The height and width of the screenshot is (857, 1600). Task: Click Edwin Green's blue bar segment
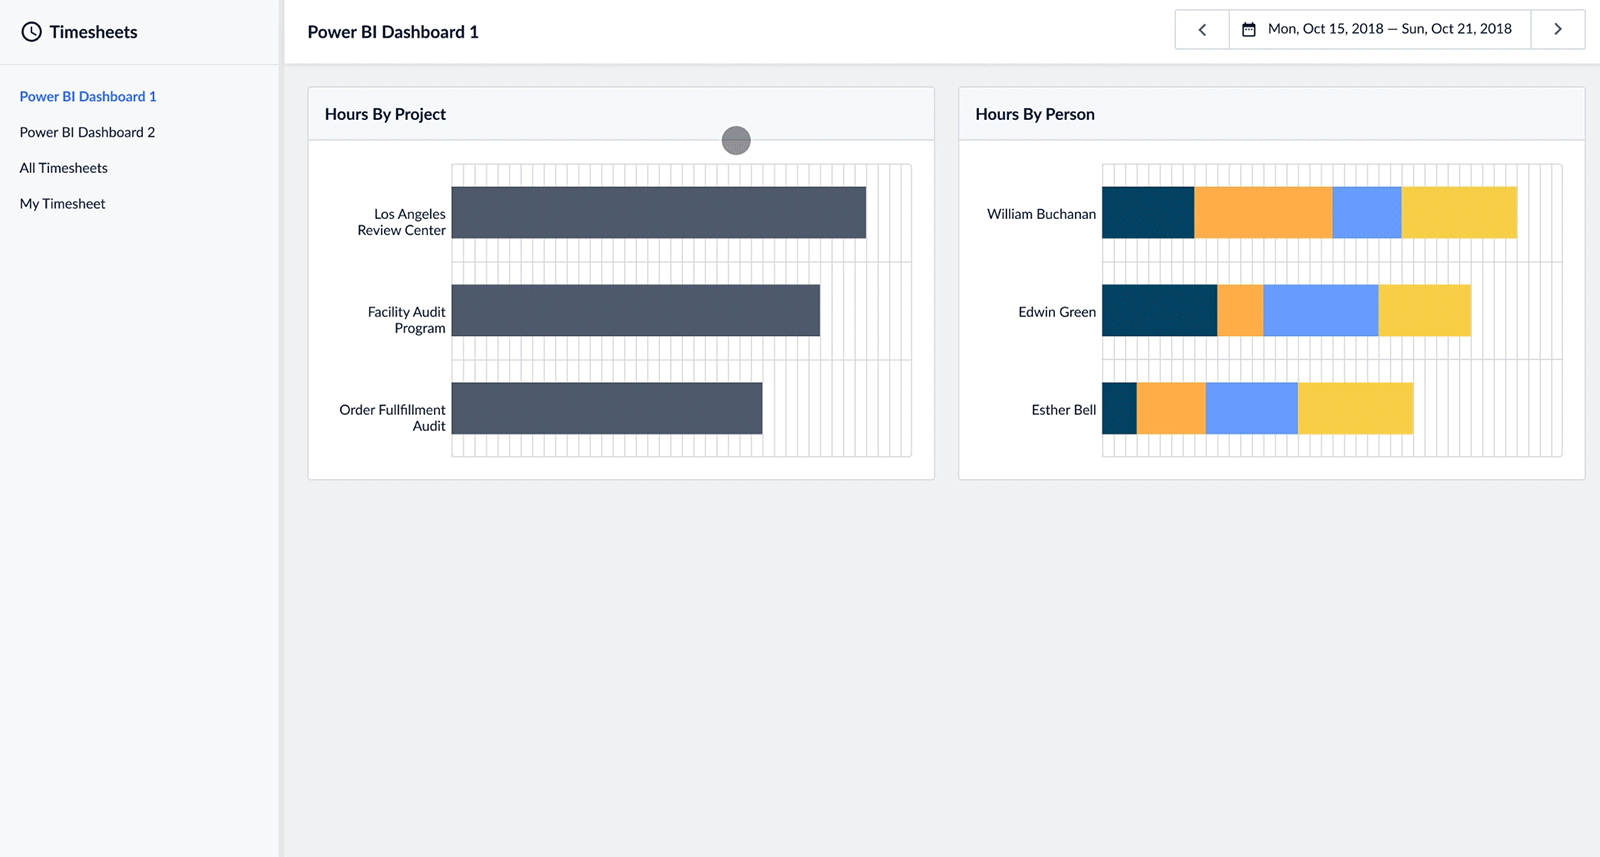pos(1320,310)
